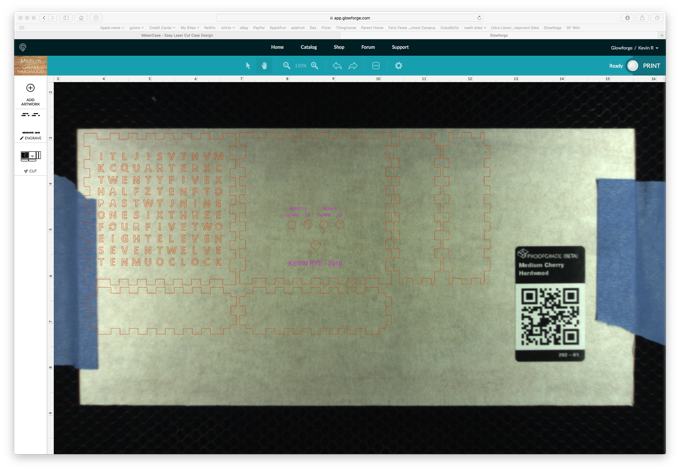Open the SparkFun bookmark
This screenshot has width=680, height=471.
pos(278,27)
